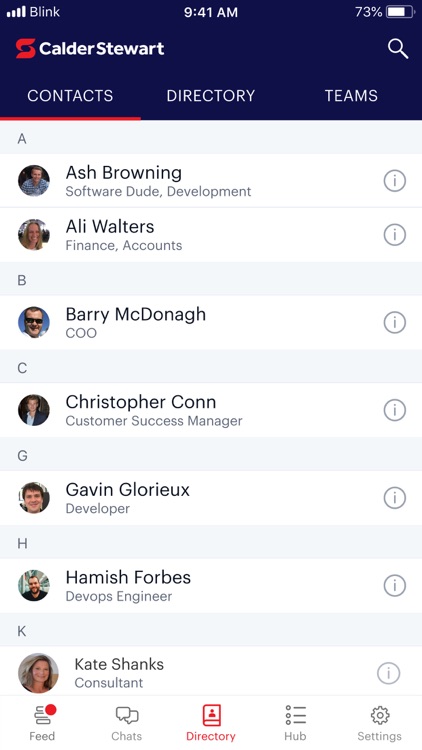Open the Hub list icon
422x750 pixels.
[x=295, y=723]
